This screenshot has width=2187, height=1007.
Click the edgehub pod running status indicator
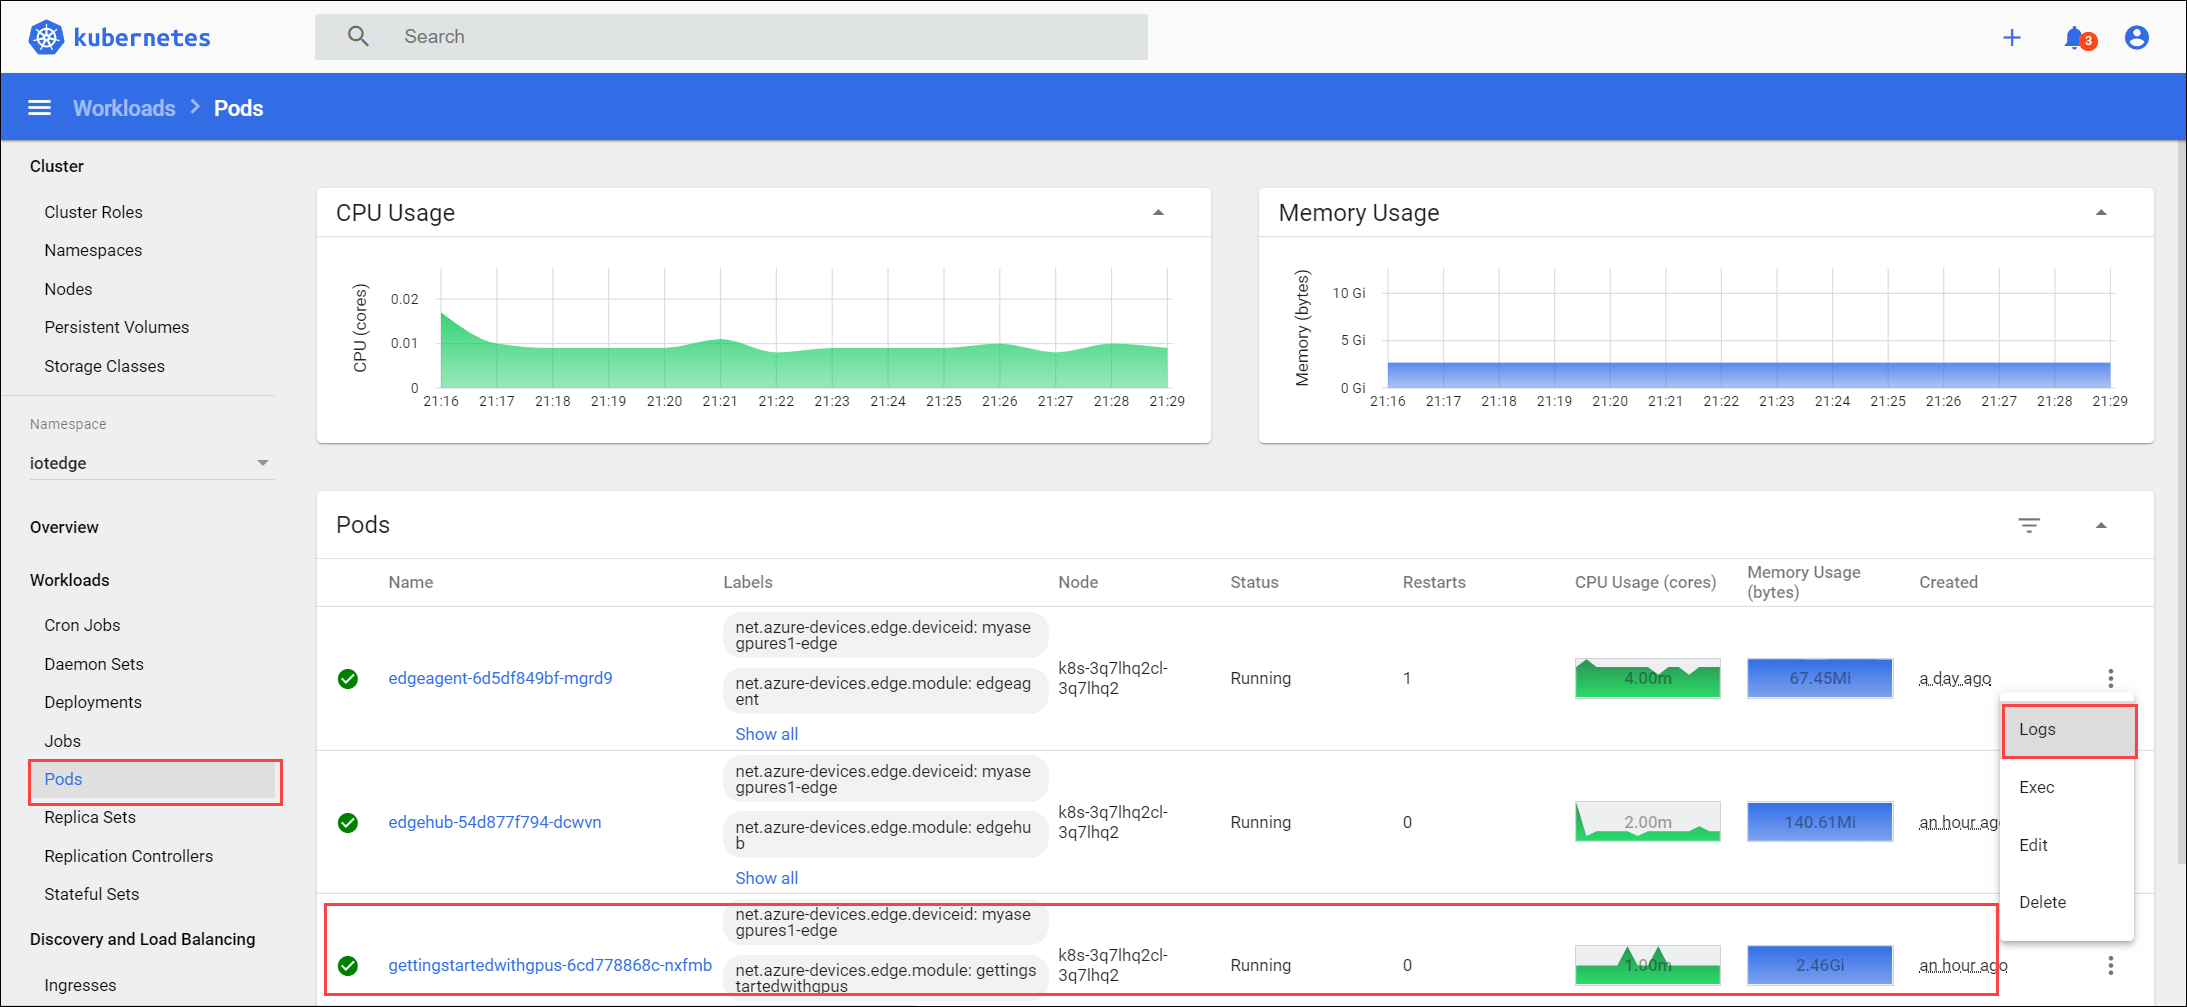pos(1260,822)
